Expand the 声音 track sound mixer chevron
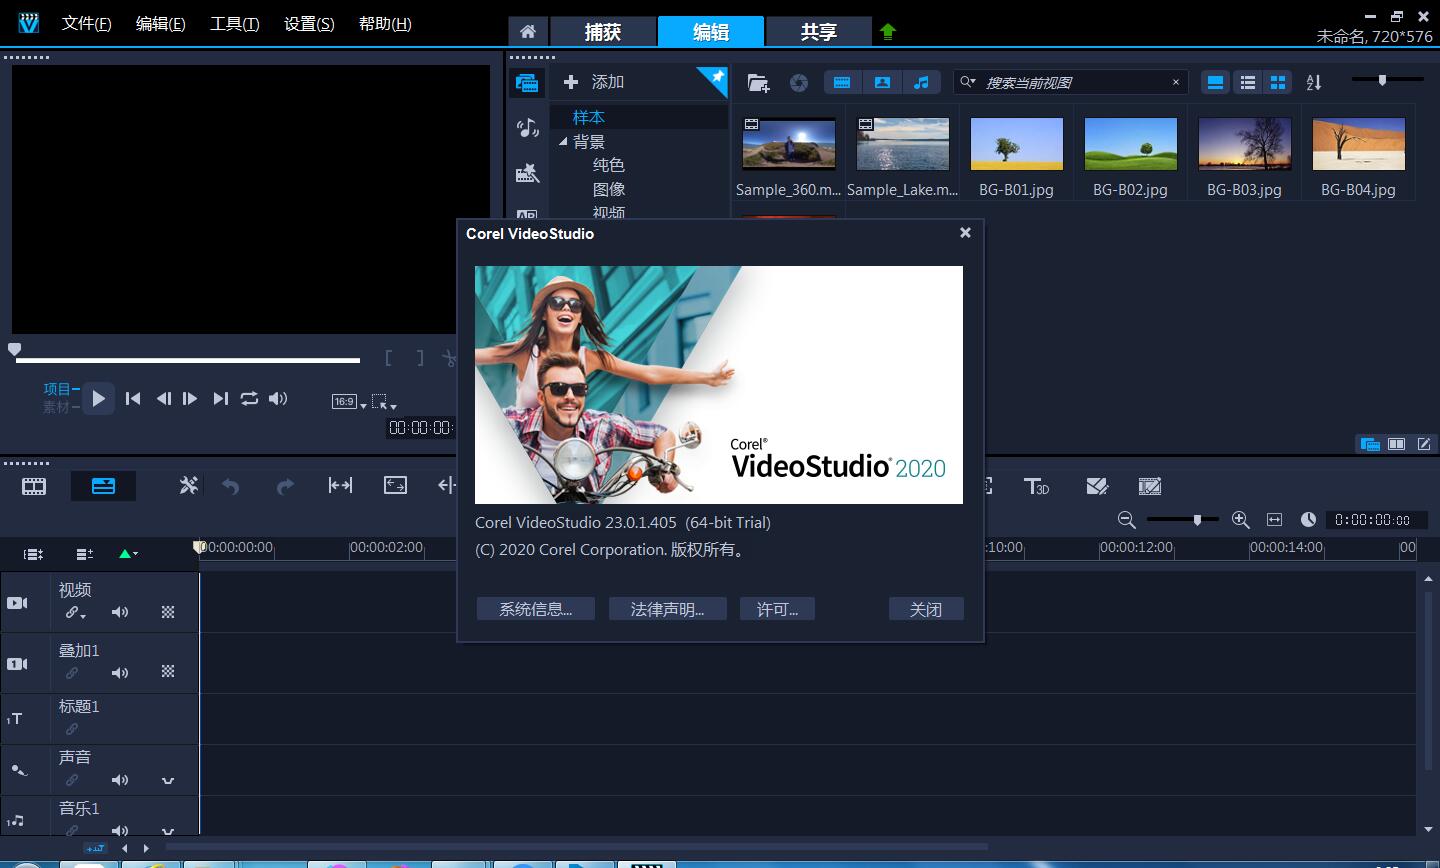 168,780
